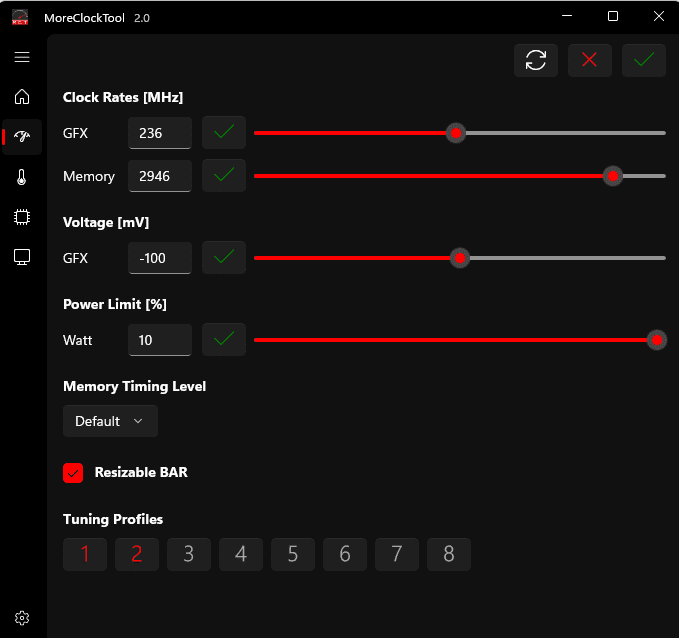The width and height of the screenshot is (679, 638).
Task: Click the GFX clock rate slider handle
Action: tap(456, 133)
